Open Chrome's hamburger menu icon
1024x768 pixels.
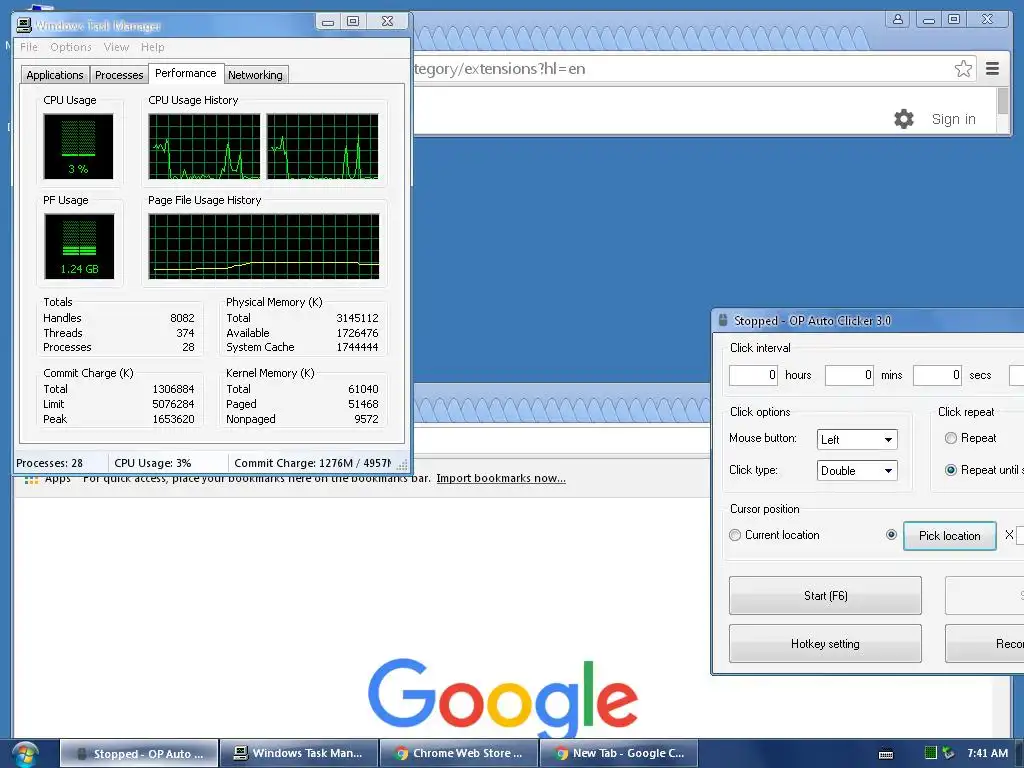pos(992,69)
